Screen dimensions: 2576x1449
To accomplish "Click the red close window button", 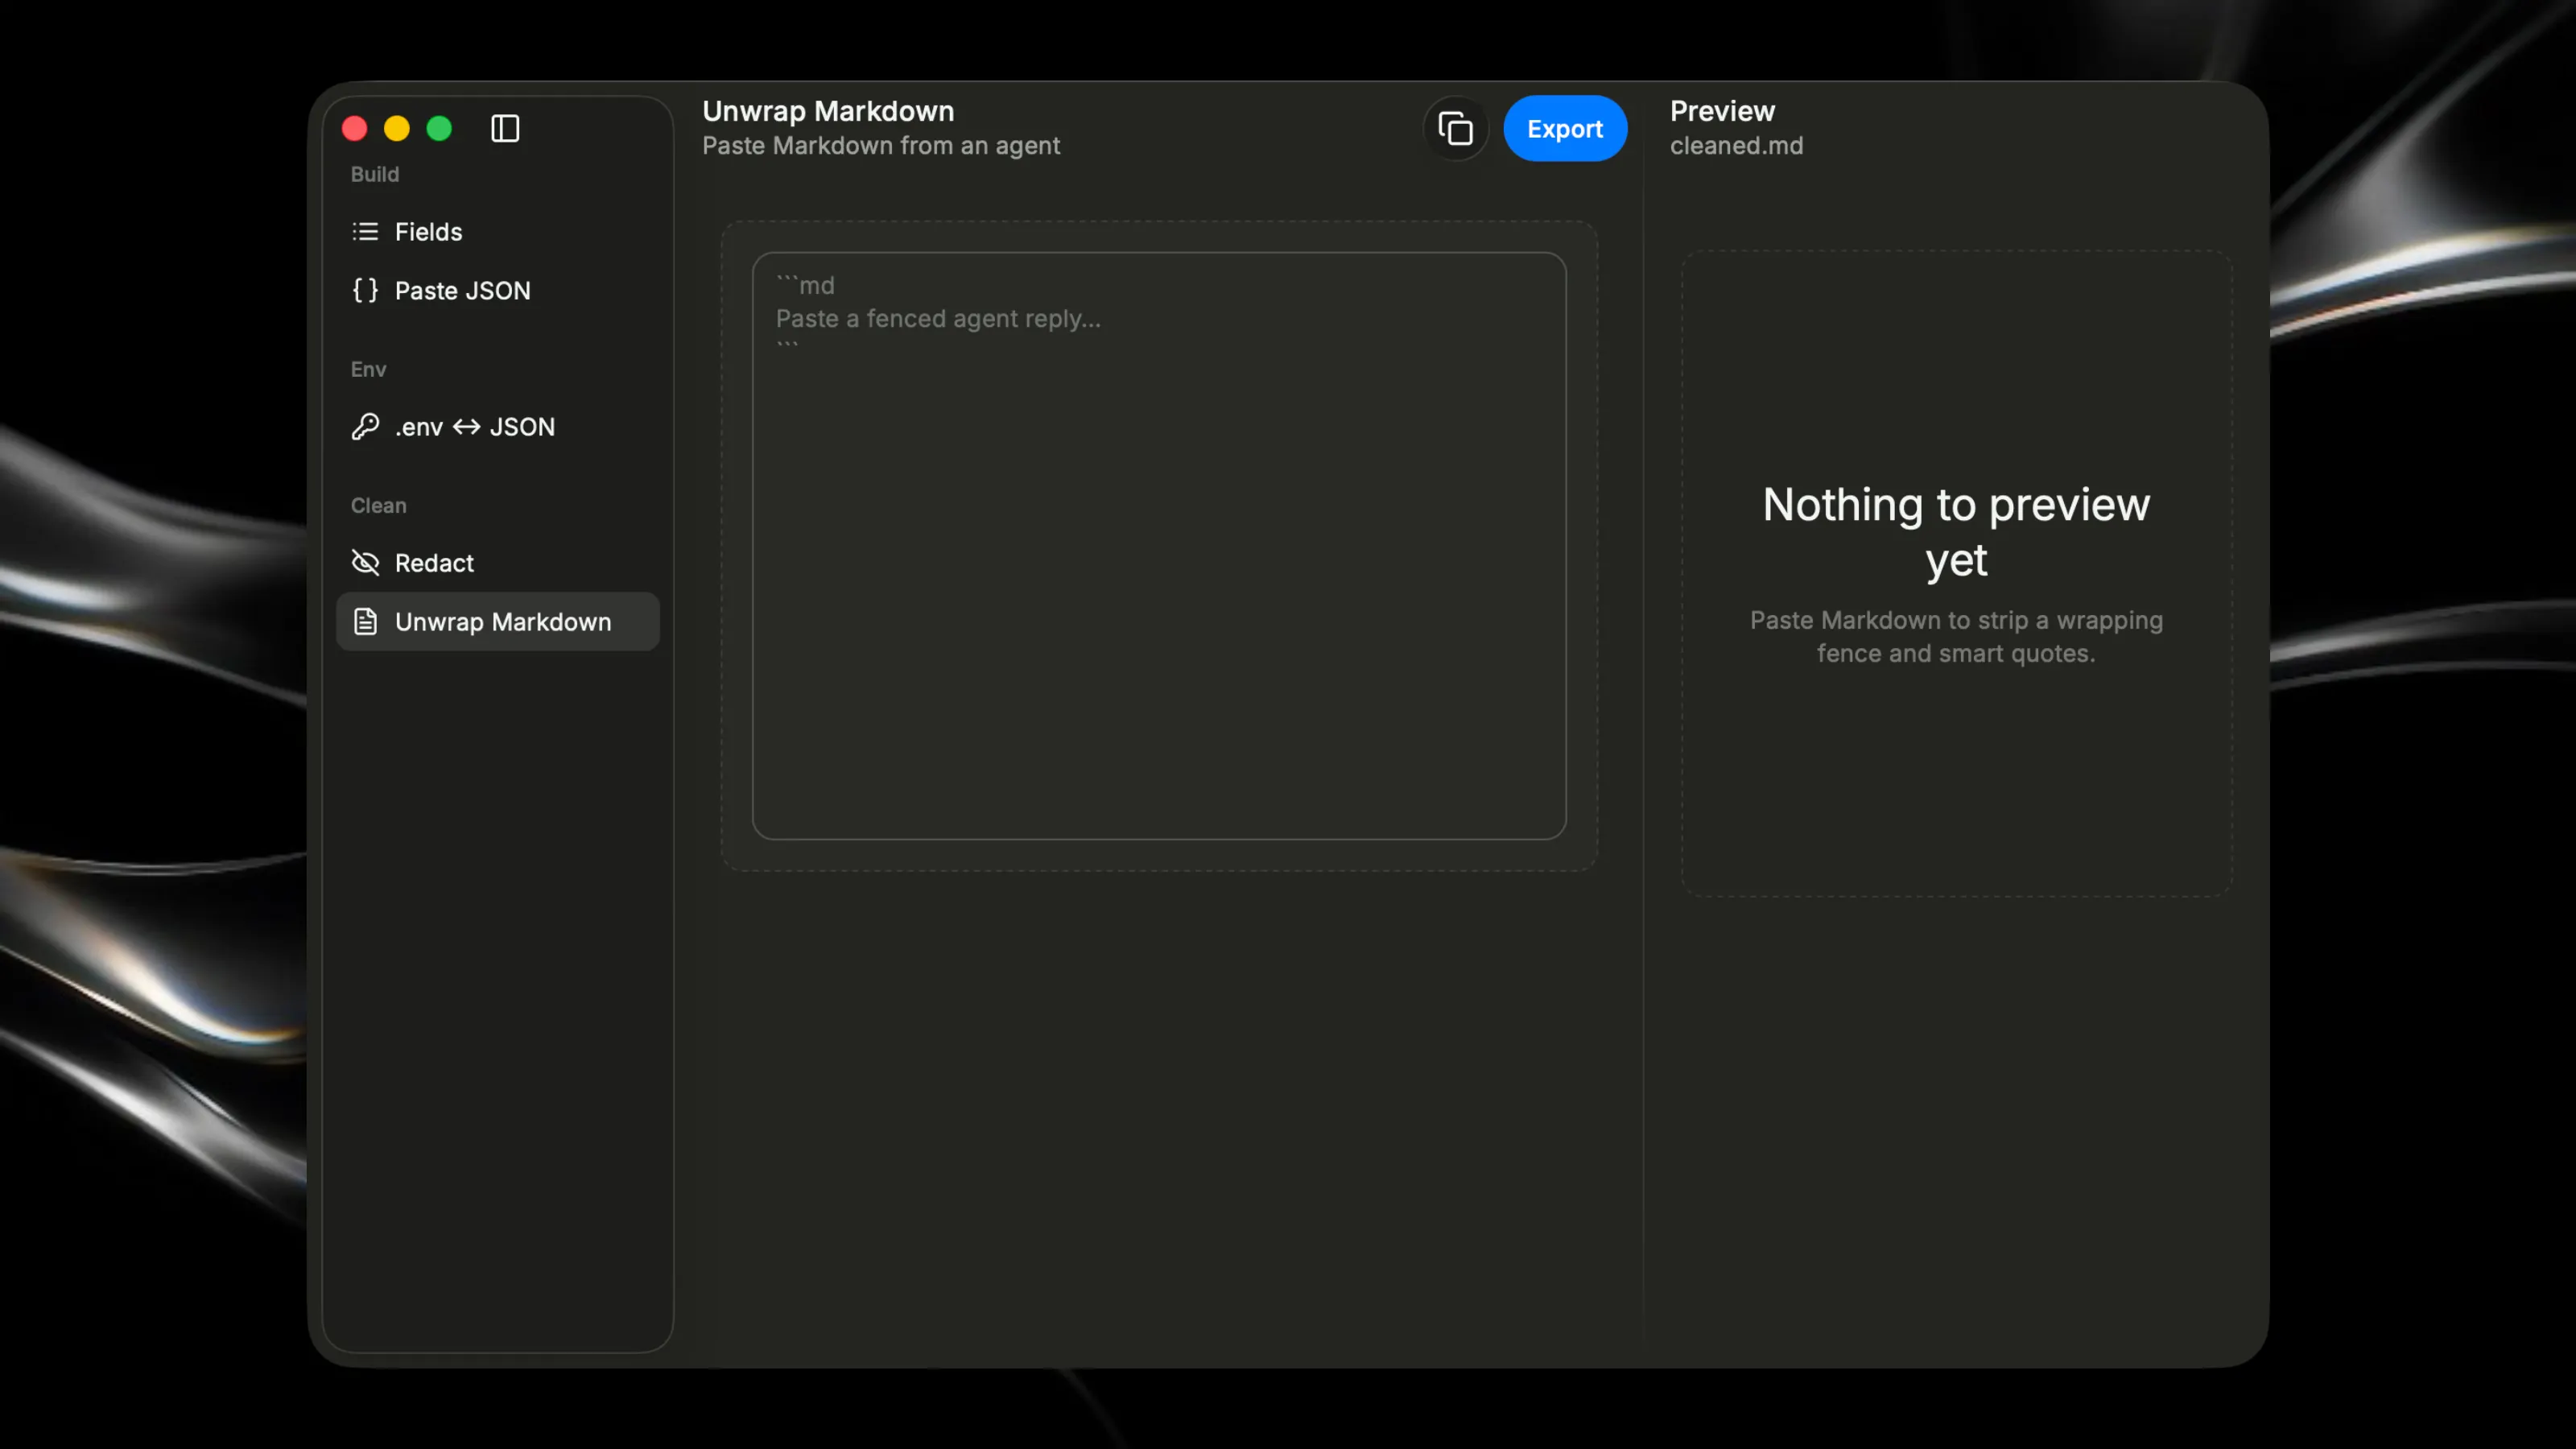I will coord(355,128).
